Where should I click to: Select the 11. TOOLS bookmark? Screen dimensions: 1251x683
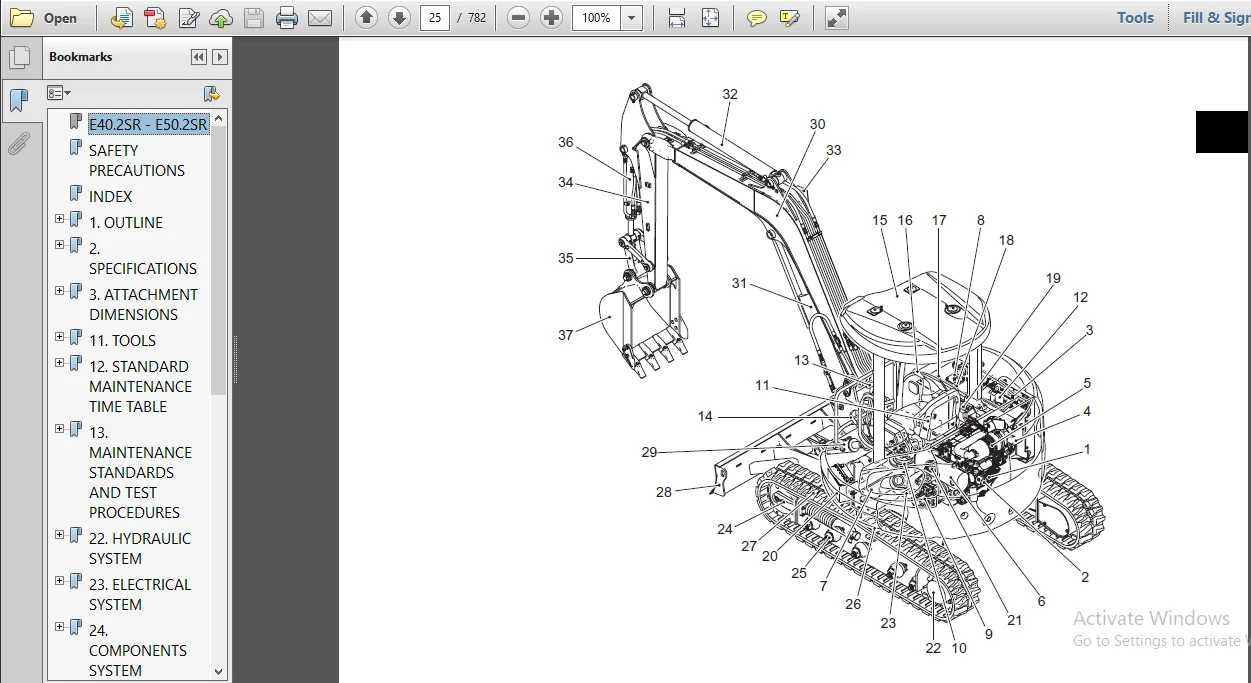click(x=122, y=340)
